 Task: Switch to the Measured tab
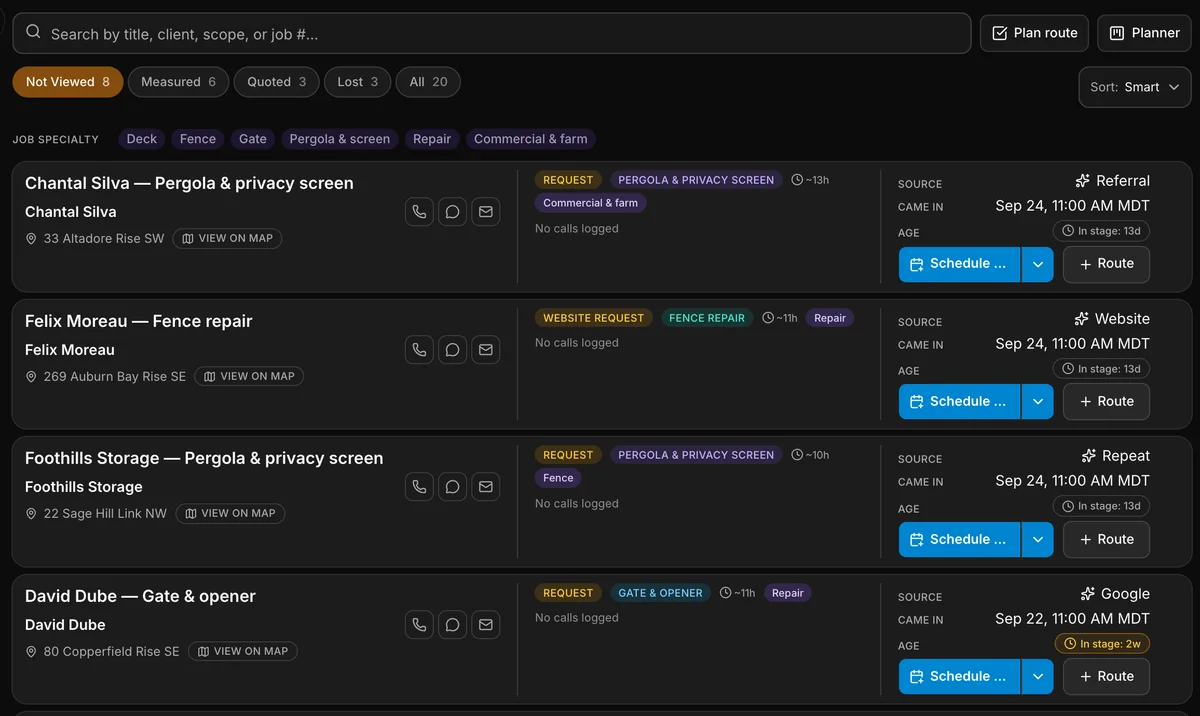[178, 82]
